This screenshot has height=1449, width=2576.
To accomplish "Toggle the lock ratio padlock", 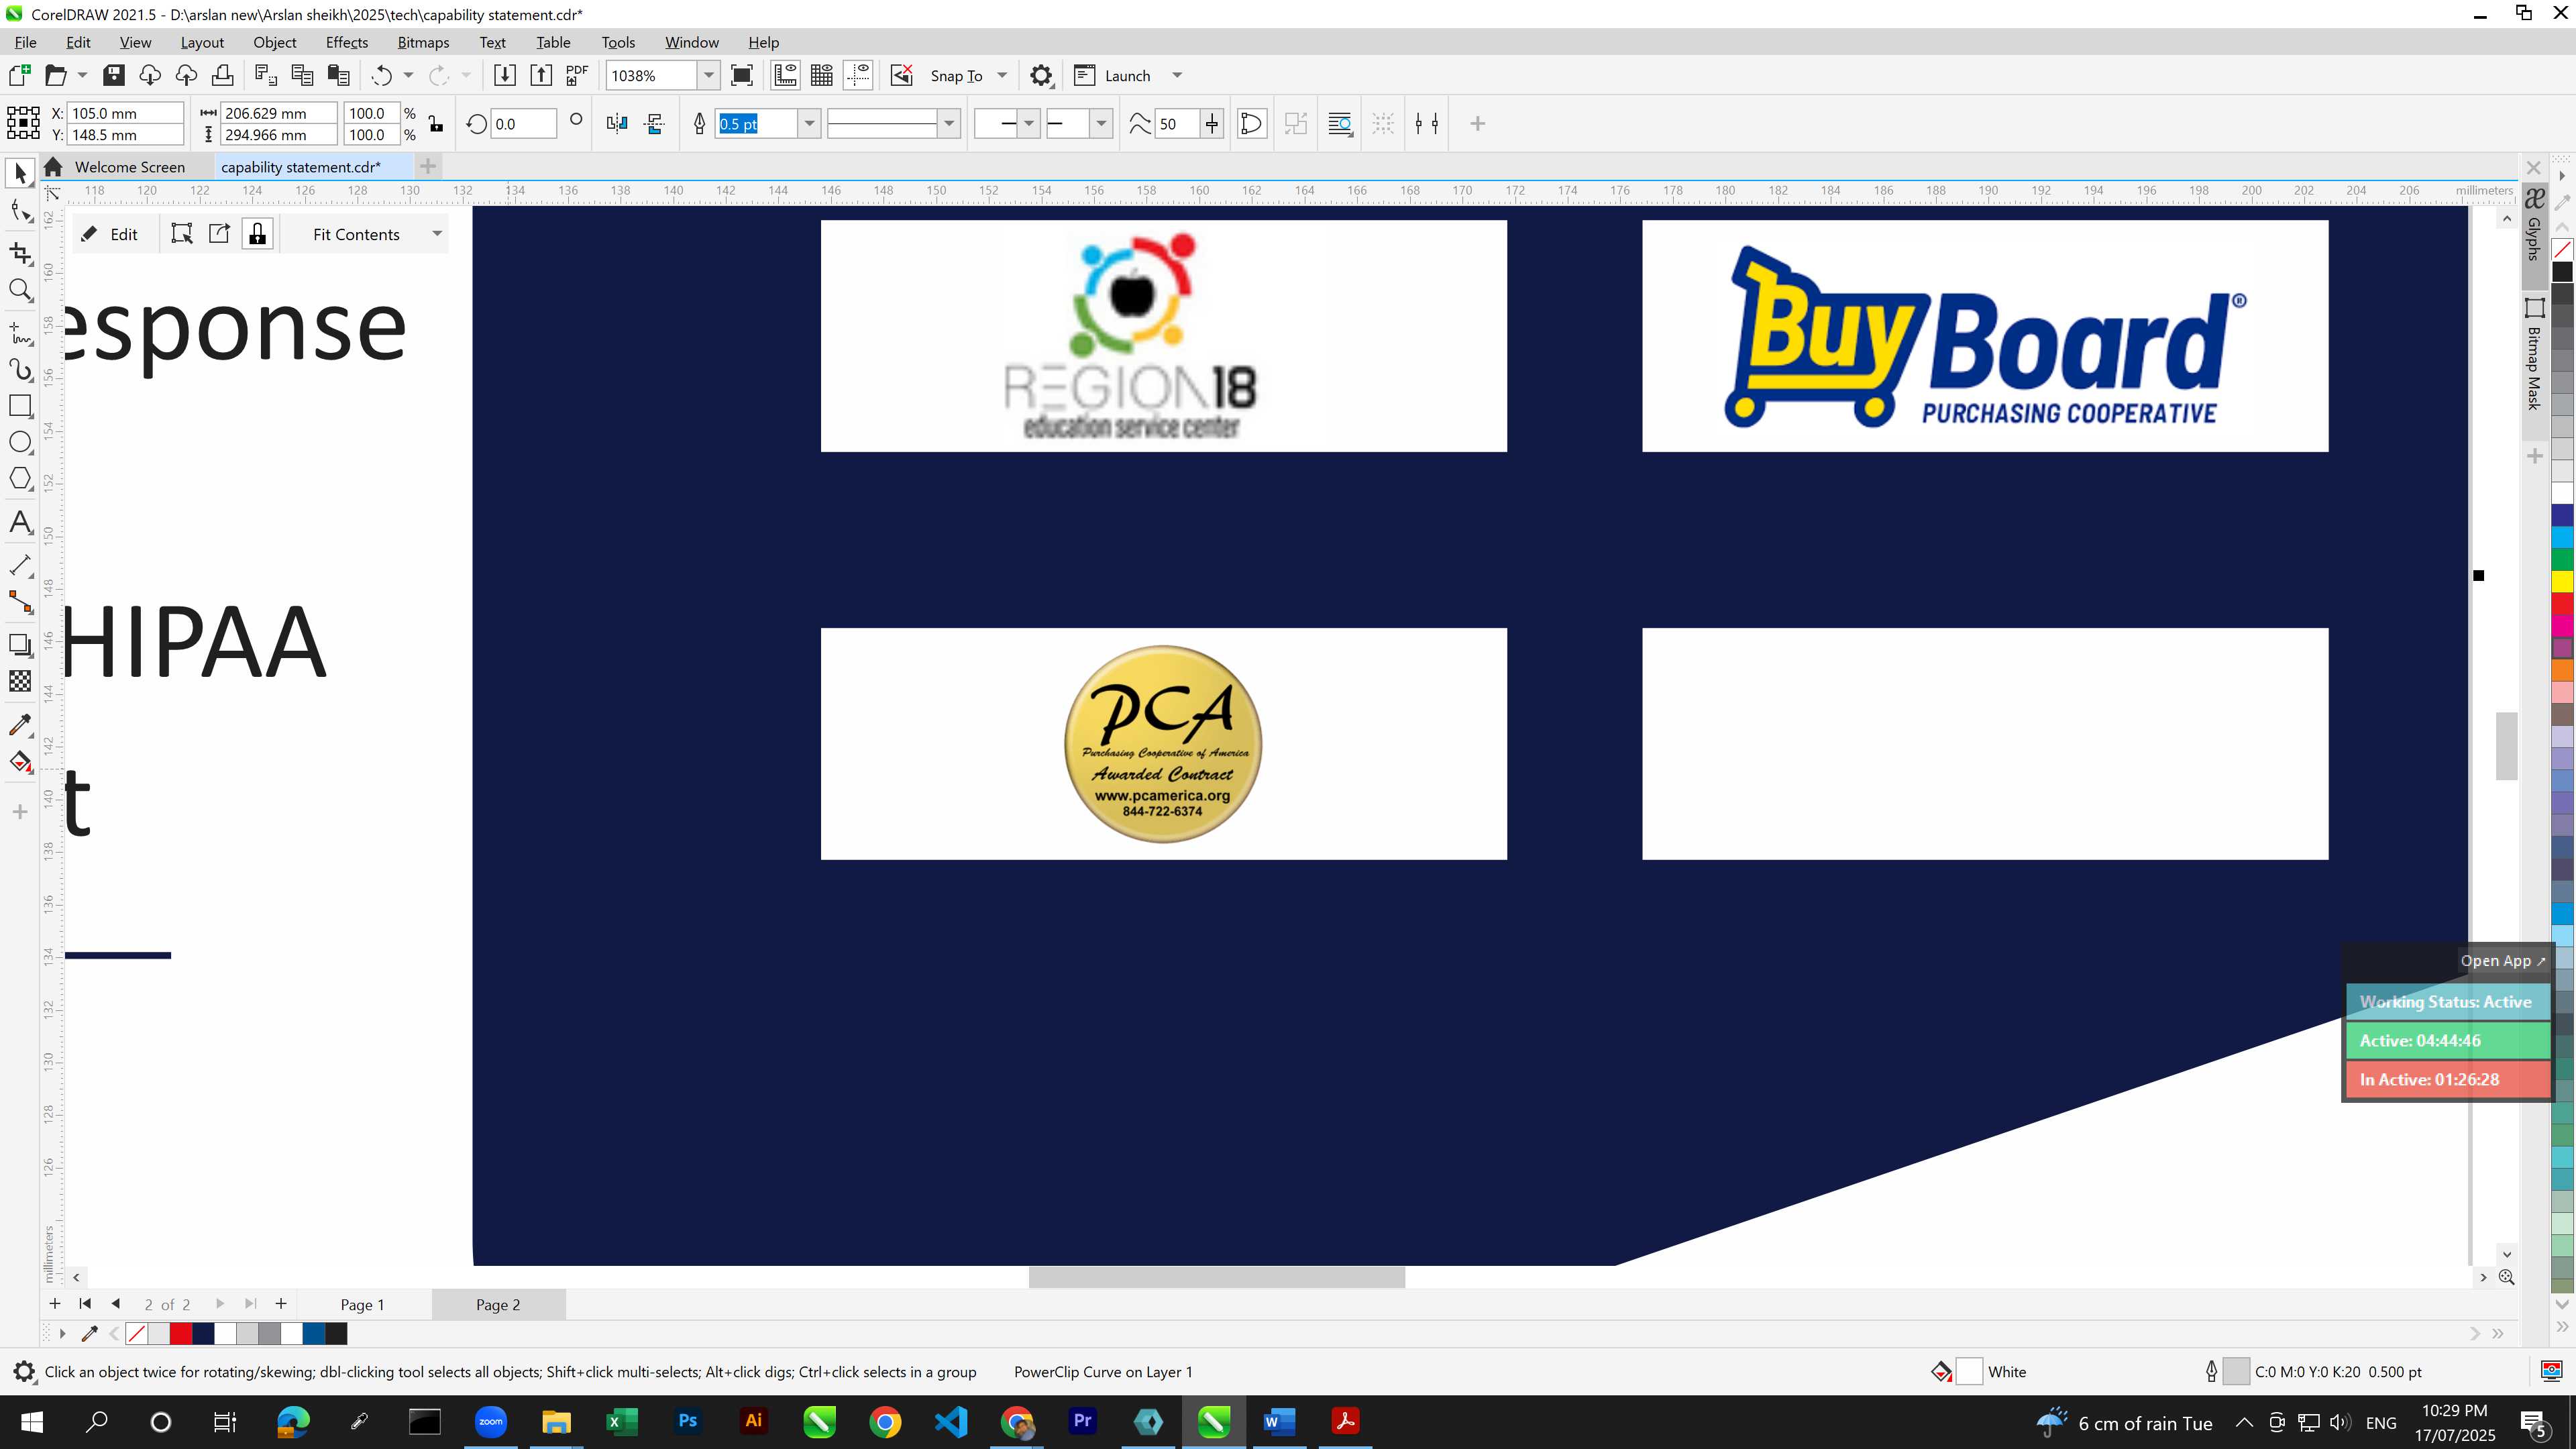I will (436, 124).
